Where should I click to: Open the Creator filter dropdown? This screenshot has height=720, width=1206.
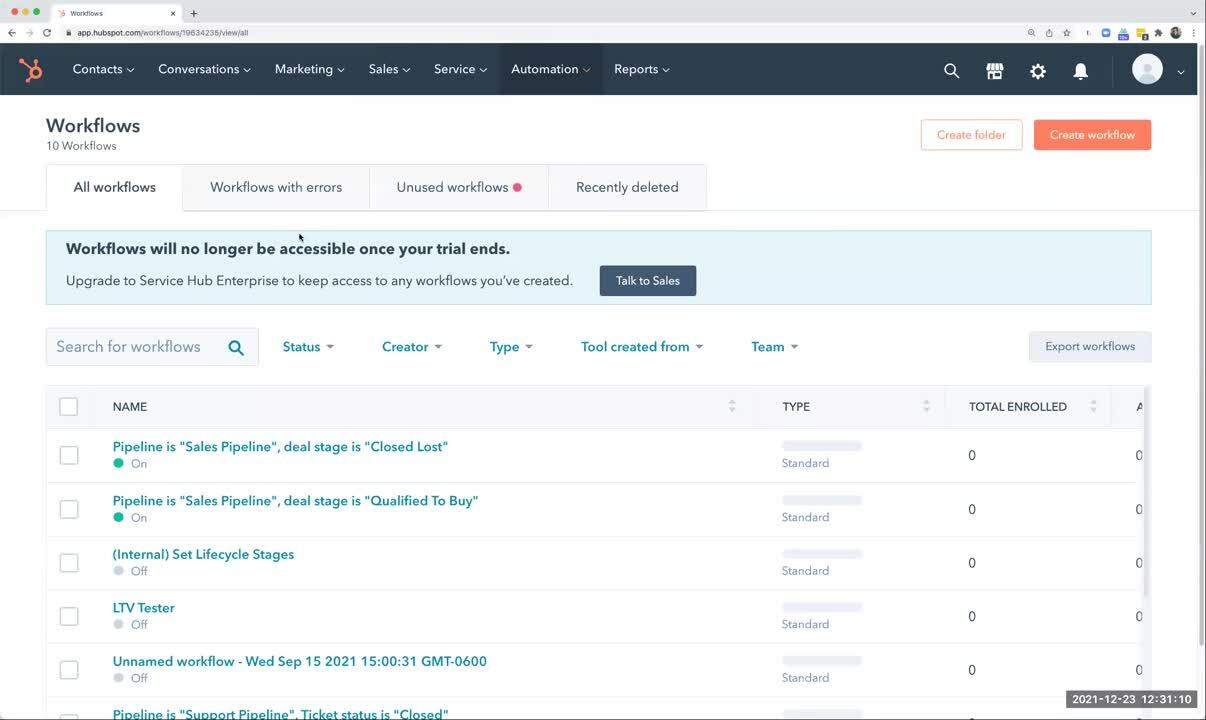[x=412, y=347]
